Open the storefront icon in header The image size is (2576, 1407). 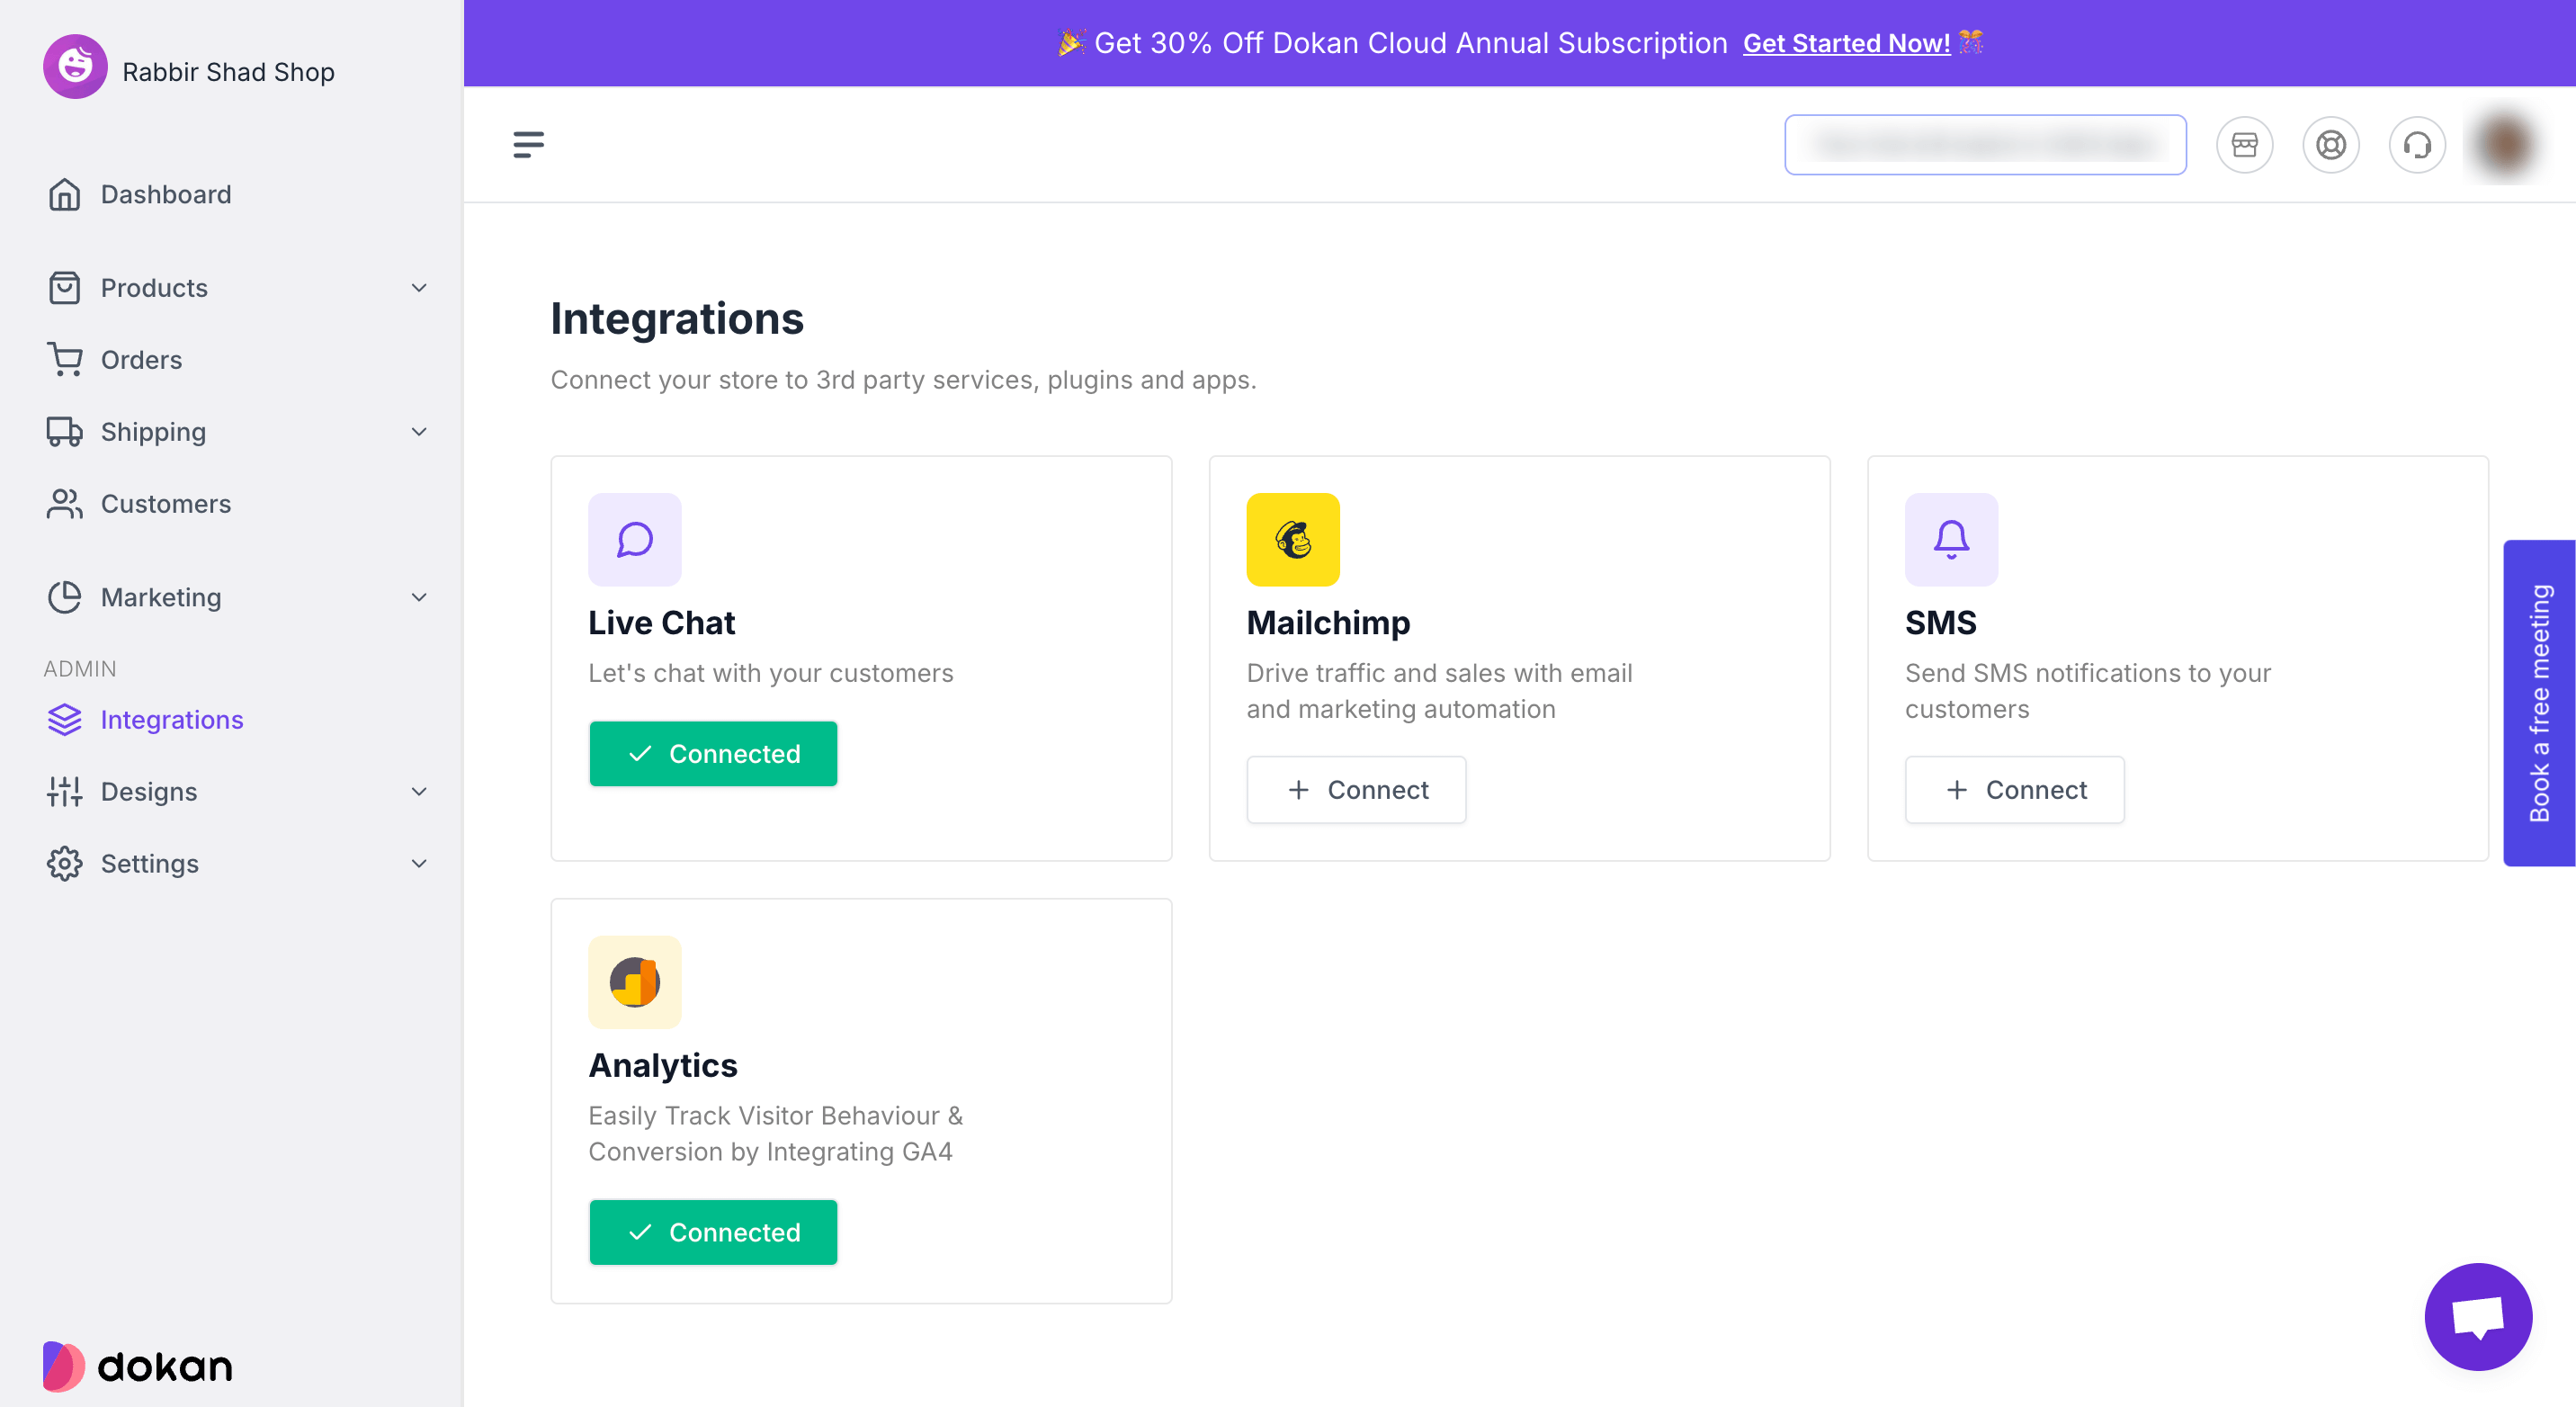(2244, 145)
